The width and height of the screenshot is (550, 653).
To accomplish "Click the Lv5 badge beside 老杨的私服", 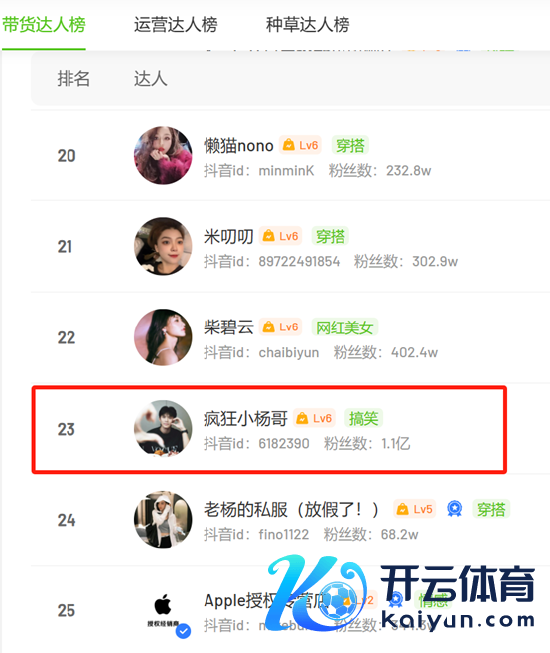I will point(414,509).
